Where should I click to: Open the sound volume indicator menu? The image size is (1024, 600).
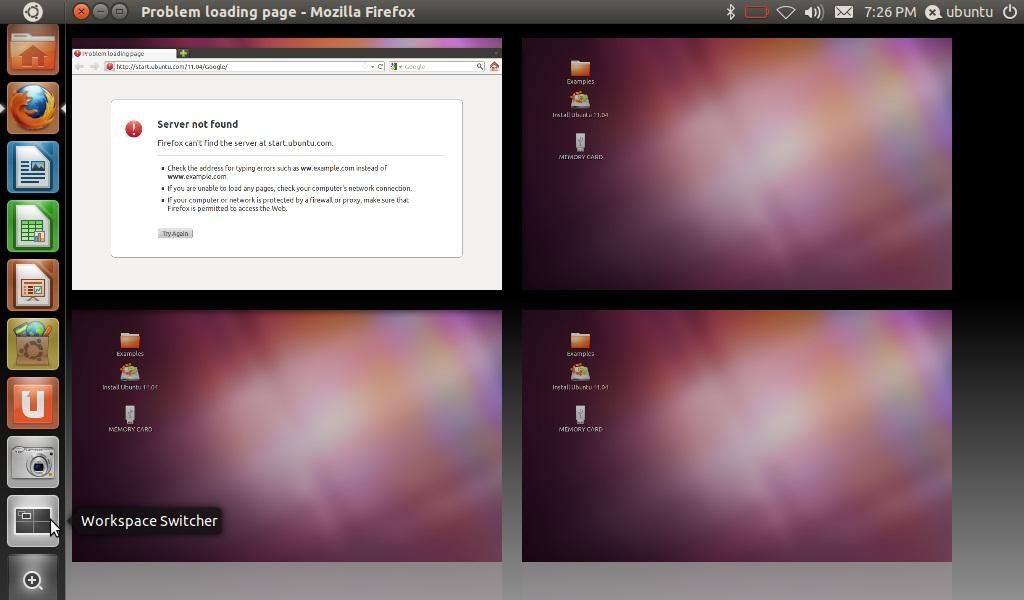(x=814, y=12)
